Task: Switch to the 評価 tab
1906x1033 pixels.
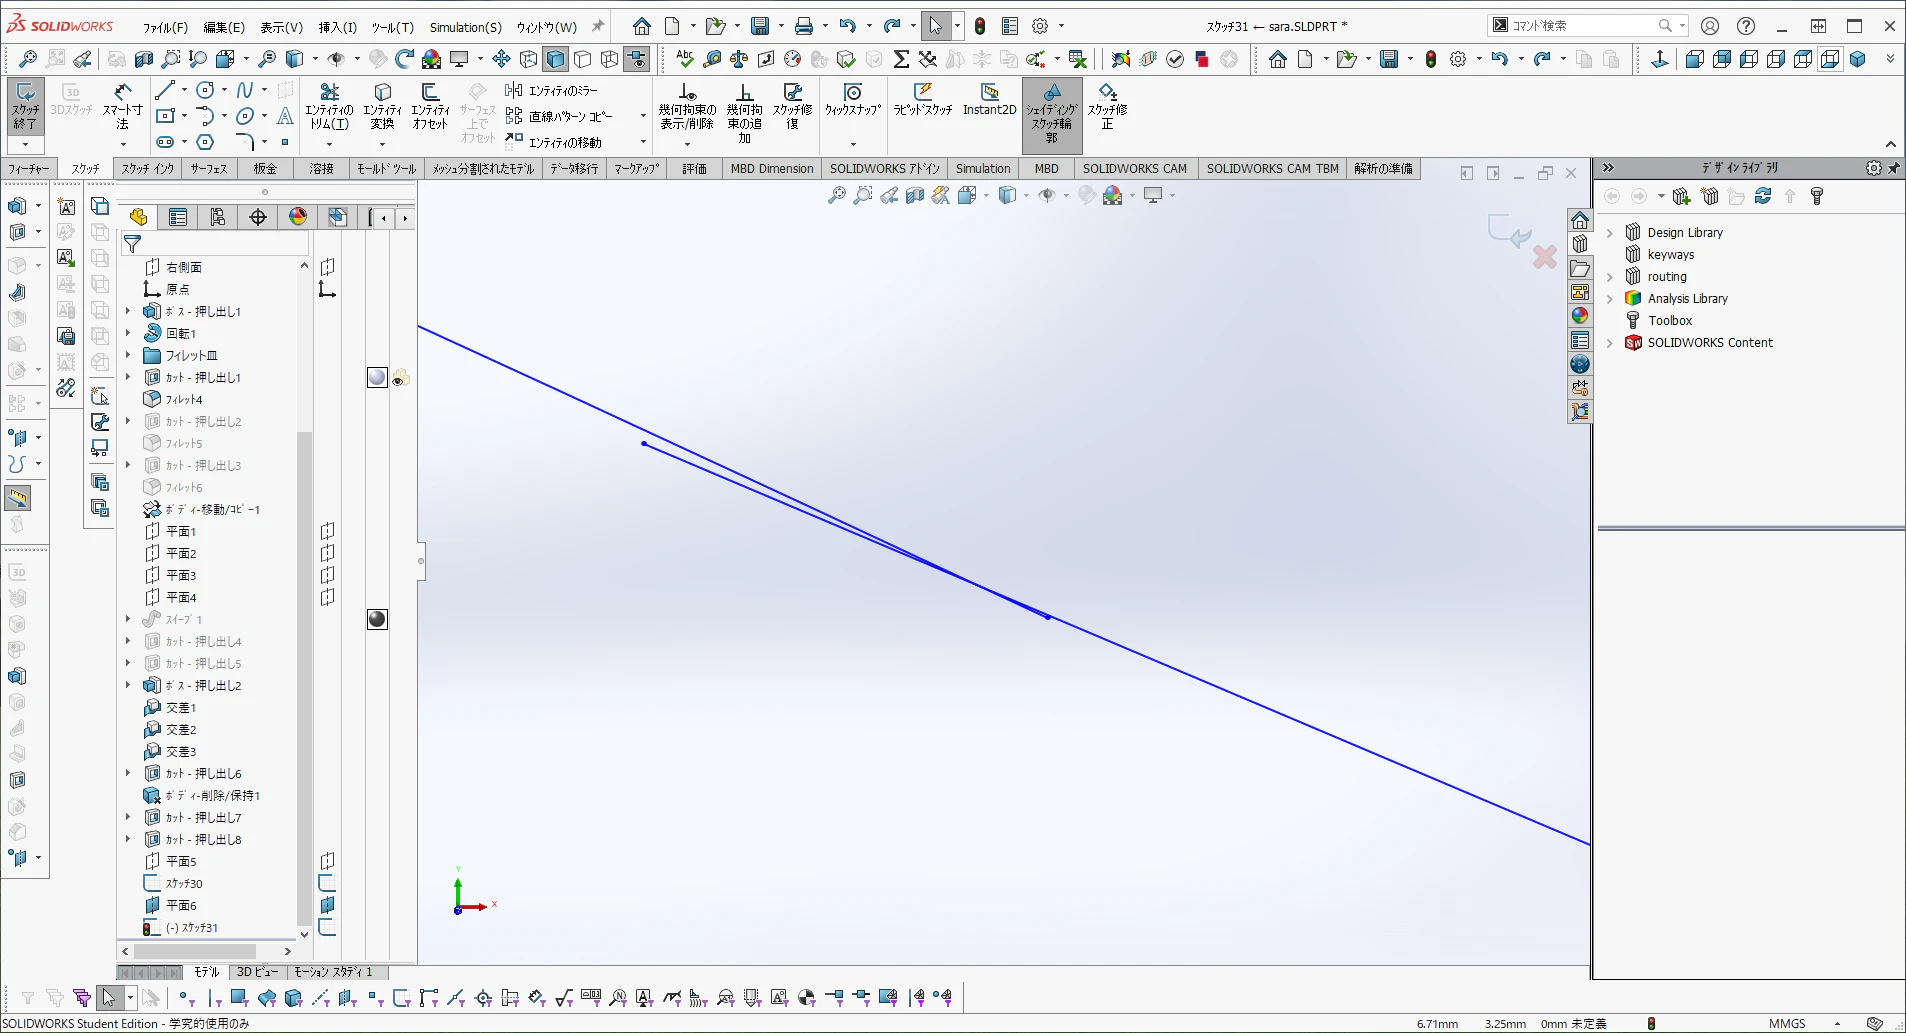Action: click(x=694, y=169)
